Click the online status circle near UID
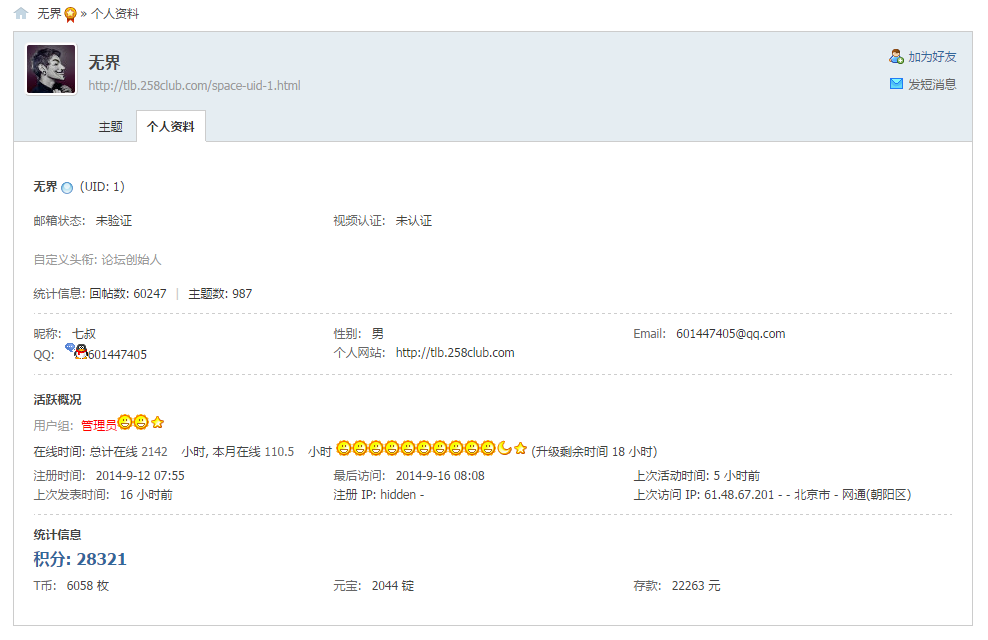The image size is (988, 640). (x=67, y=188)
